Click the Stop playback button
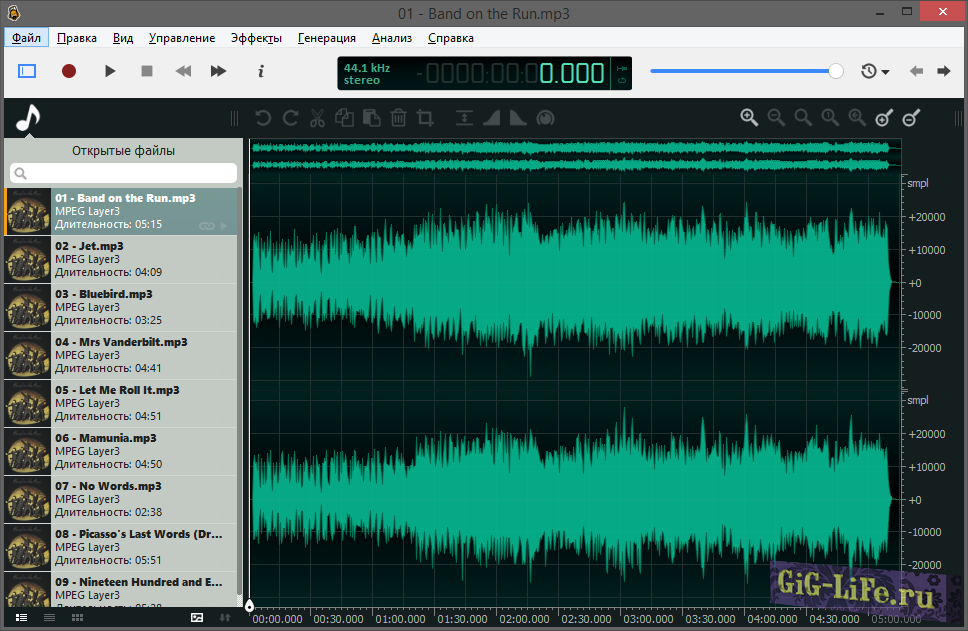968x631 pixels. coord(147,71)
